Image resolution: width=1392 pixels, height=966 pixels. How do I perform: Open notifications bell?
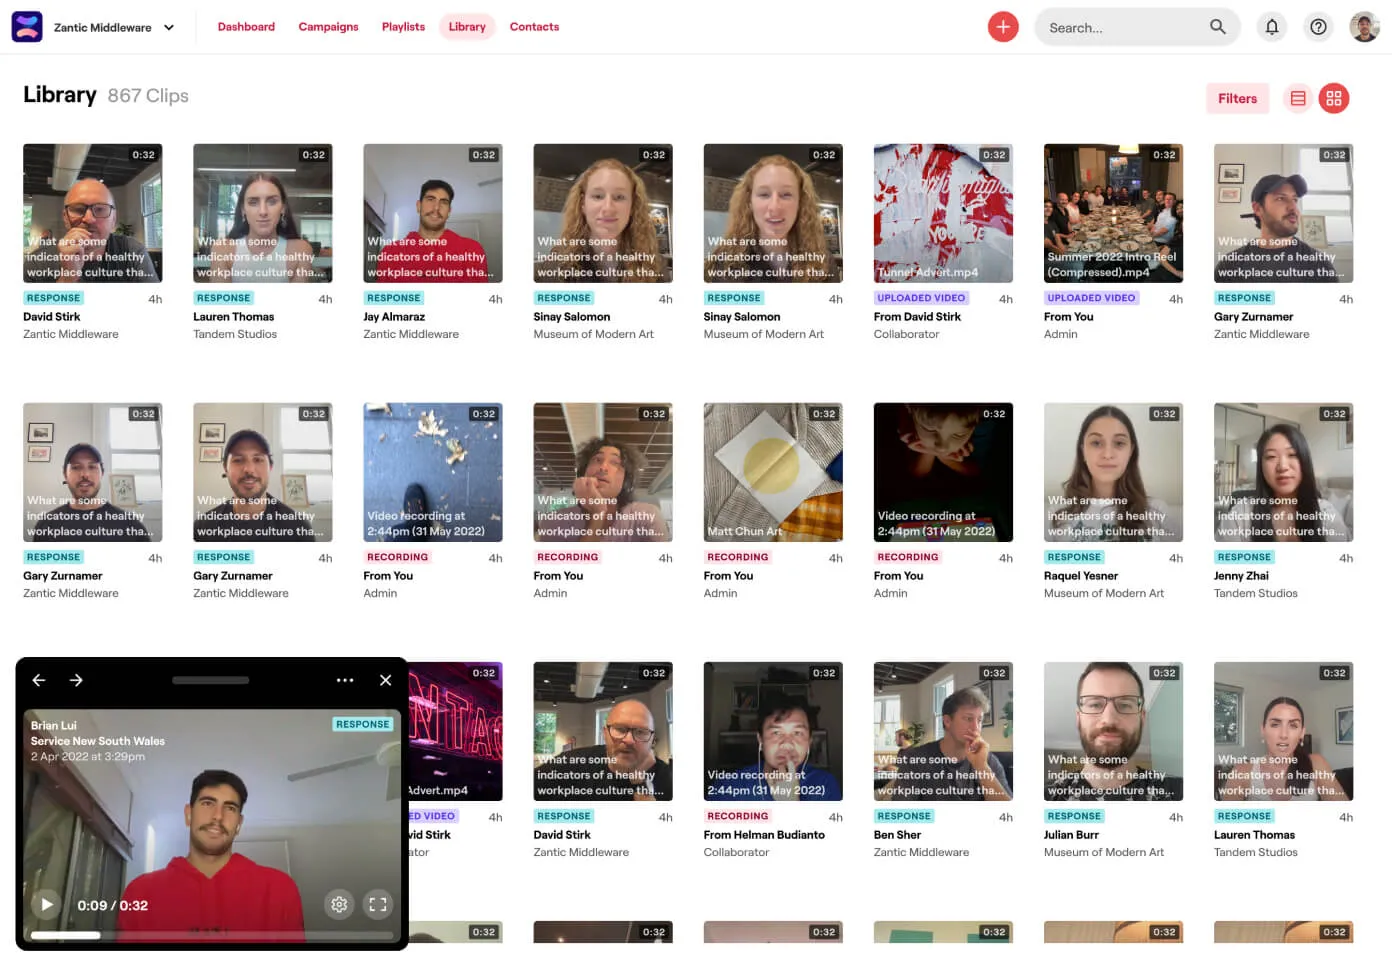point(1272,27)
